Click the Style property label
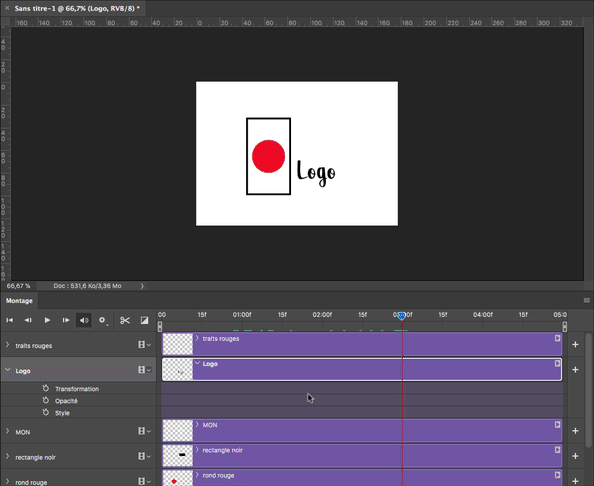This screenshot has height=486, width=594. click(x=62, y=413)
